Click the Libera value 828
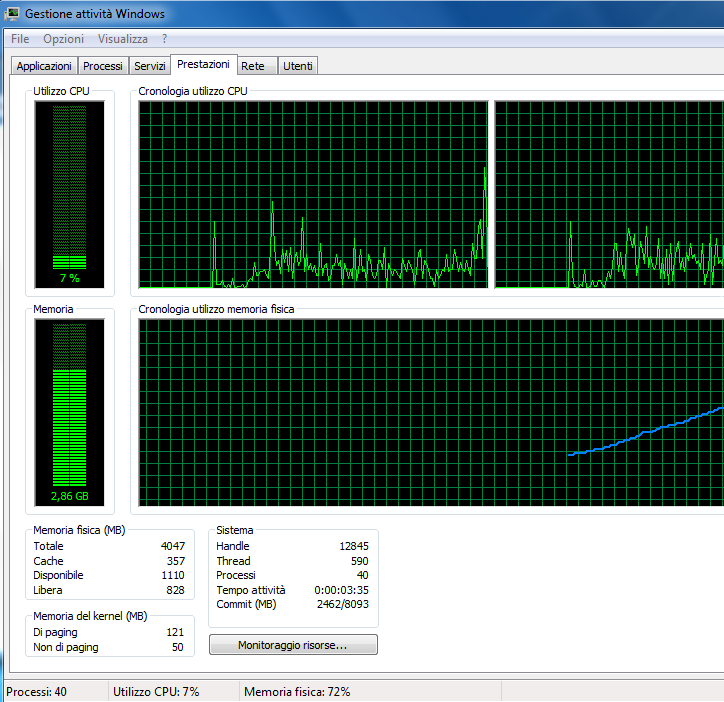The width and height of the screenshot is (724, 702). point(175,590)
